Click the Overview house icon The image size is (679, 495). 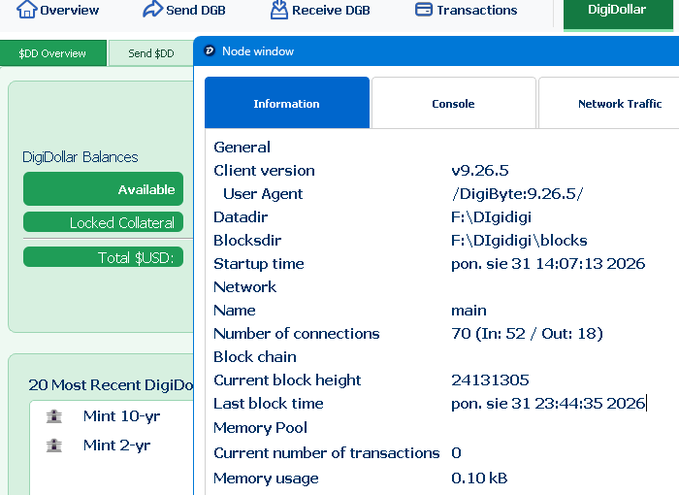26,9
